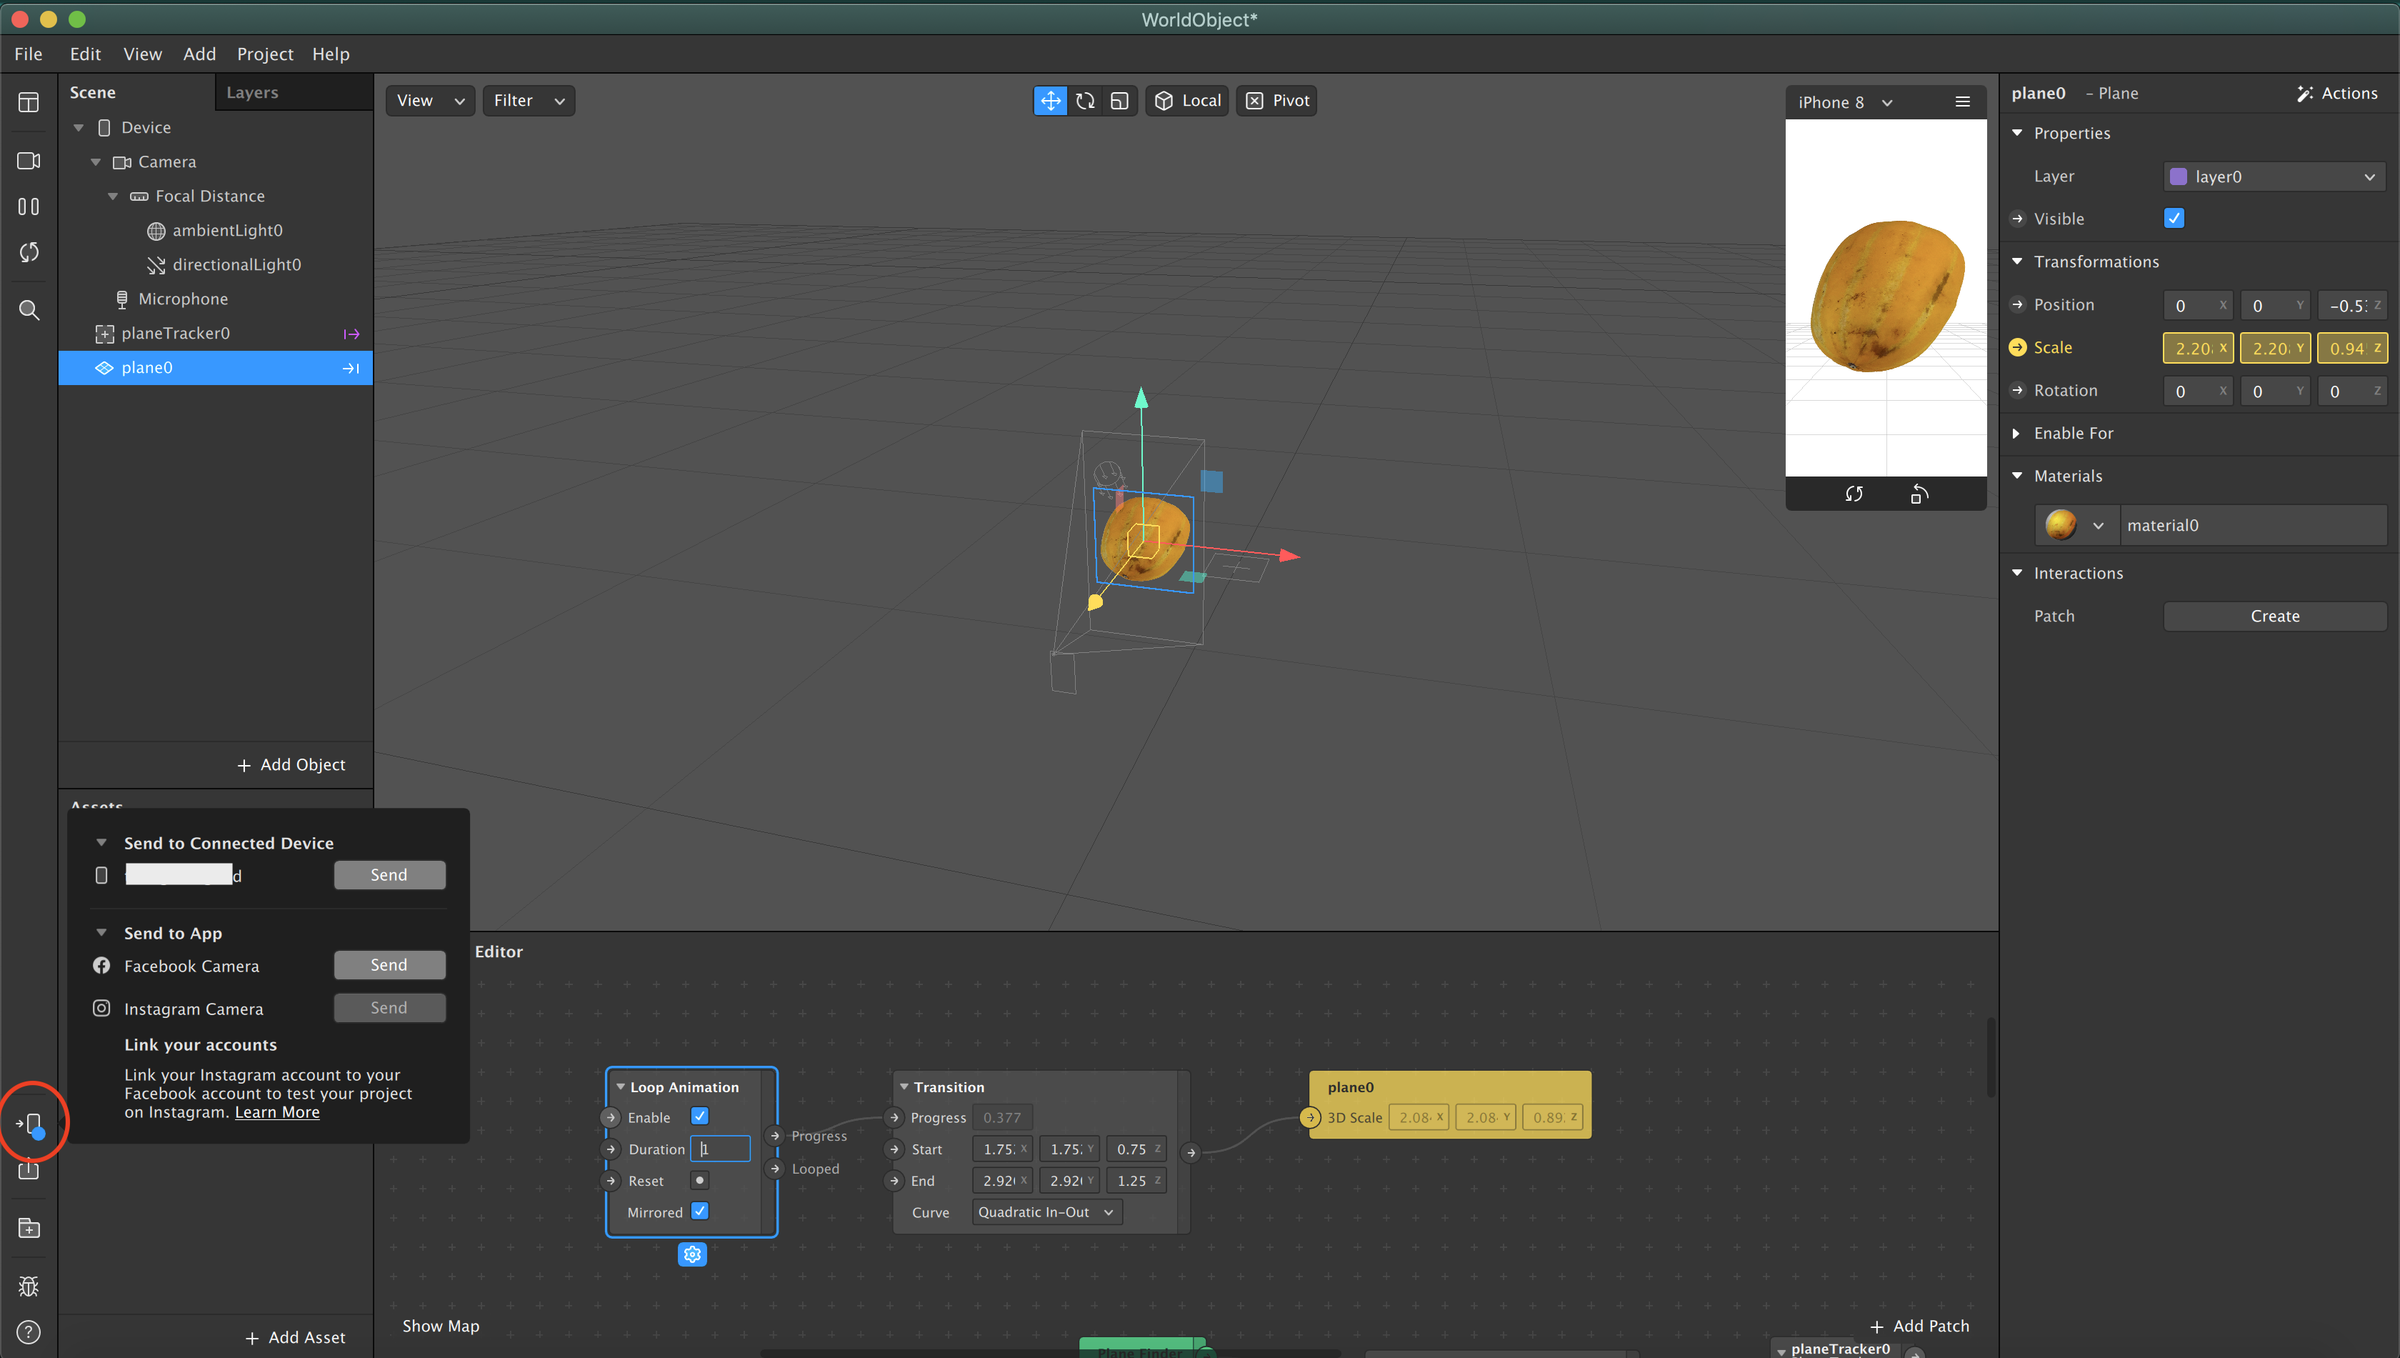Open the debug console via the bug icon
The height and width of the screenshot is (1358, 2400).
[28, 1287]
